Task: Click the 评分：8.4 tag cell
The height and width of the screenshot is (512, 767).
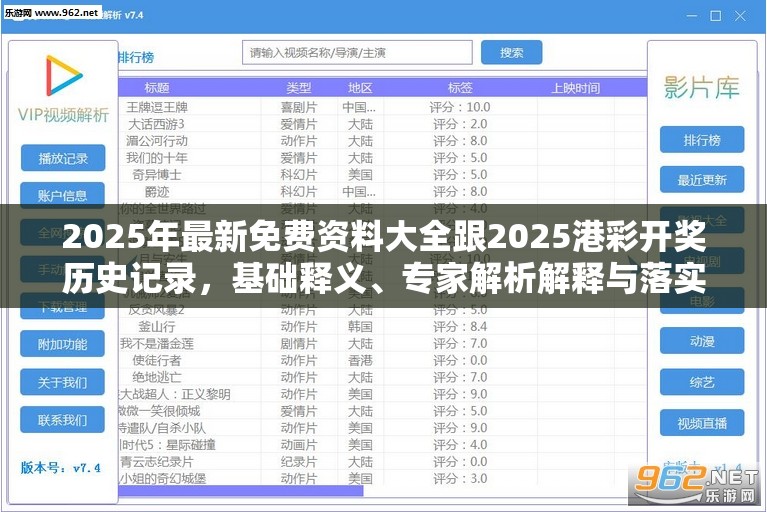Action: point(460,327)
